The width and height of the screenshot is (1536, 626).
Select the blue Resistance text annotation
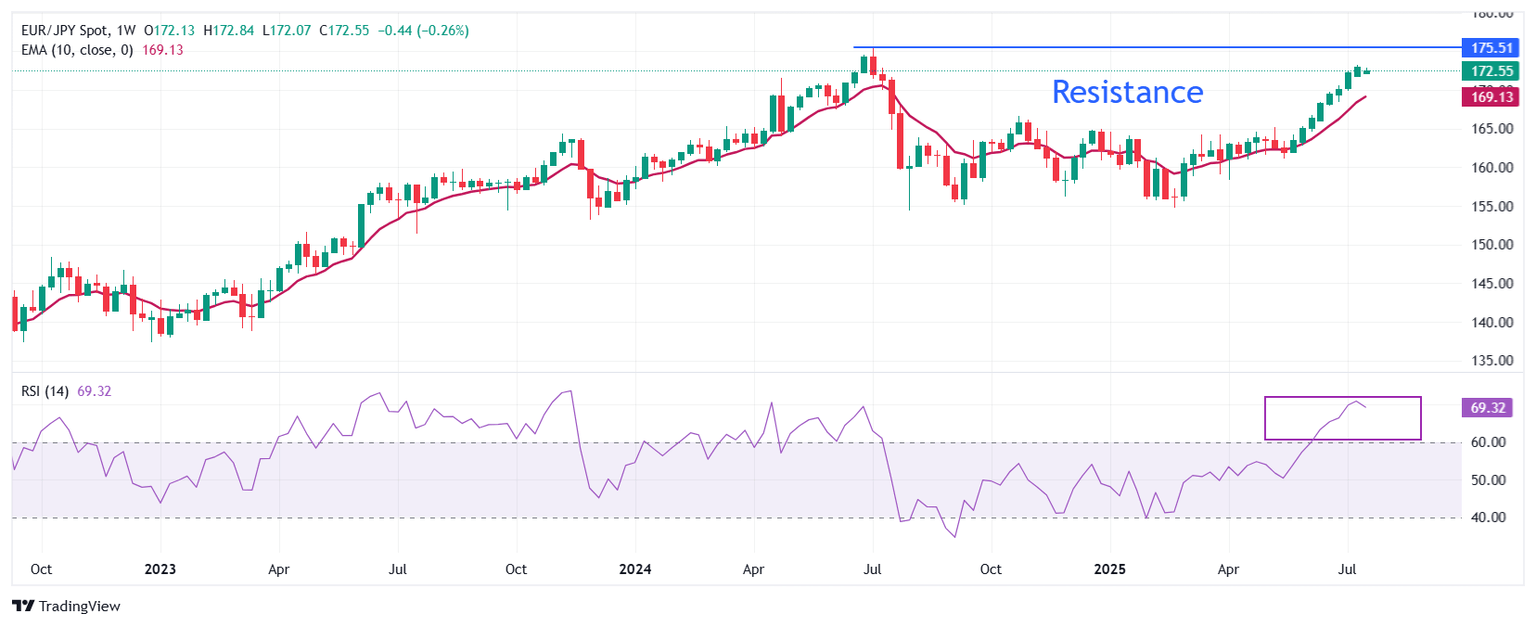pyautogui.click(x=1127, y=92)
